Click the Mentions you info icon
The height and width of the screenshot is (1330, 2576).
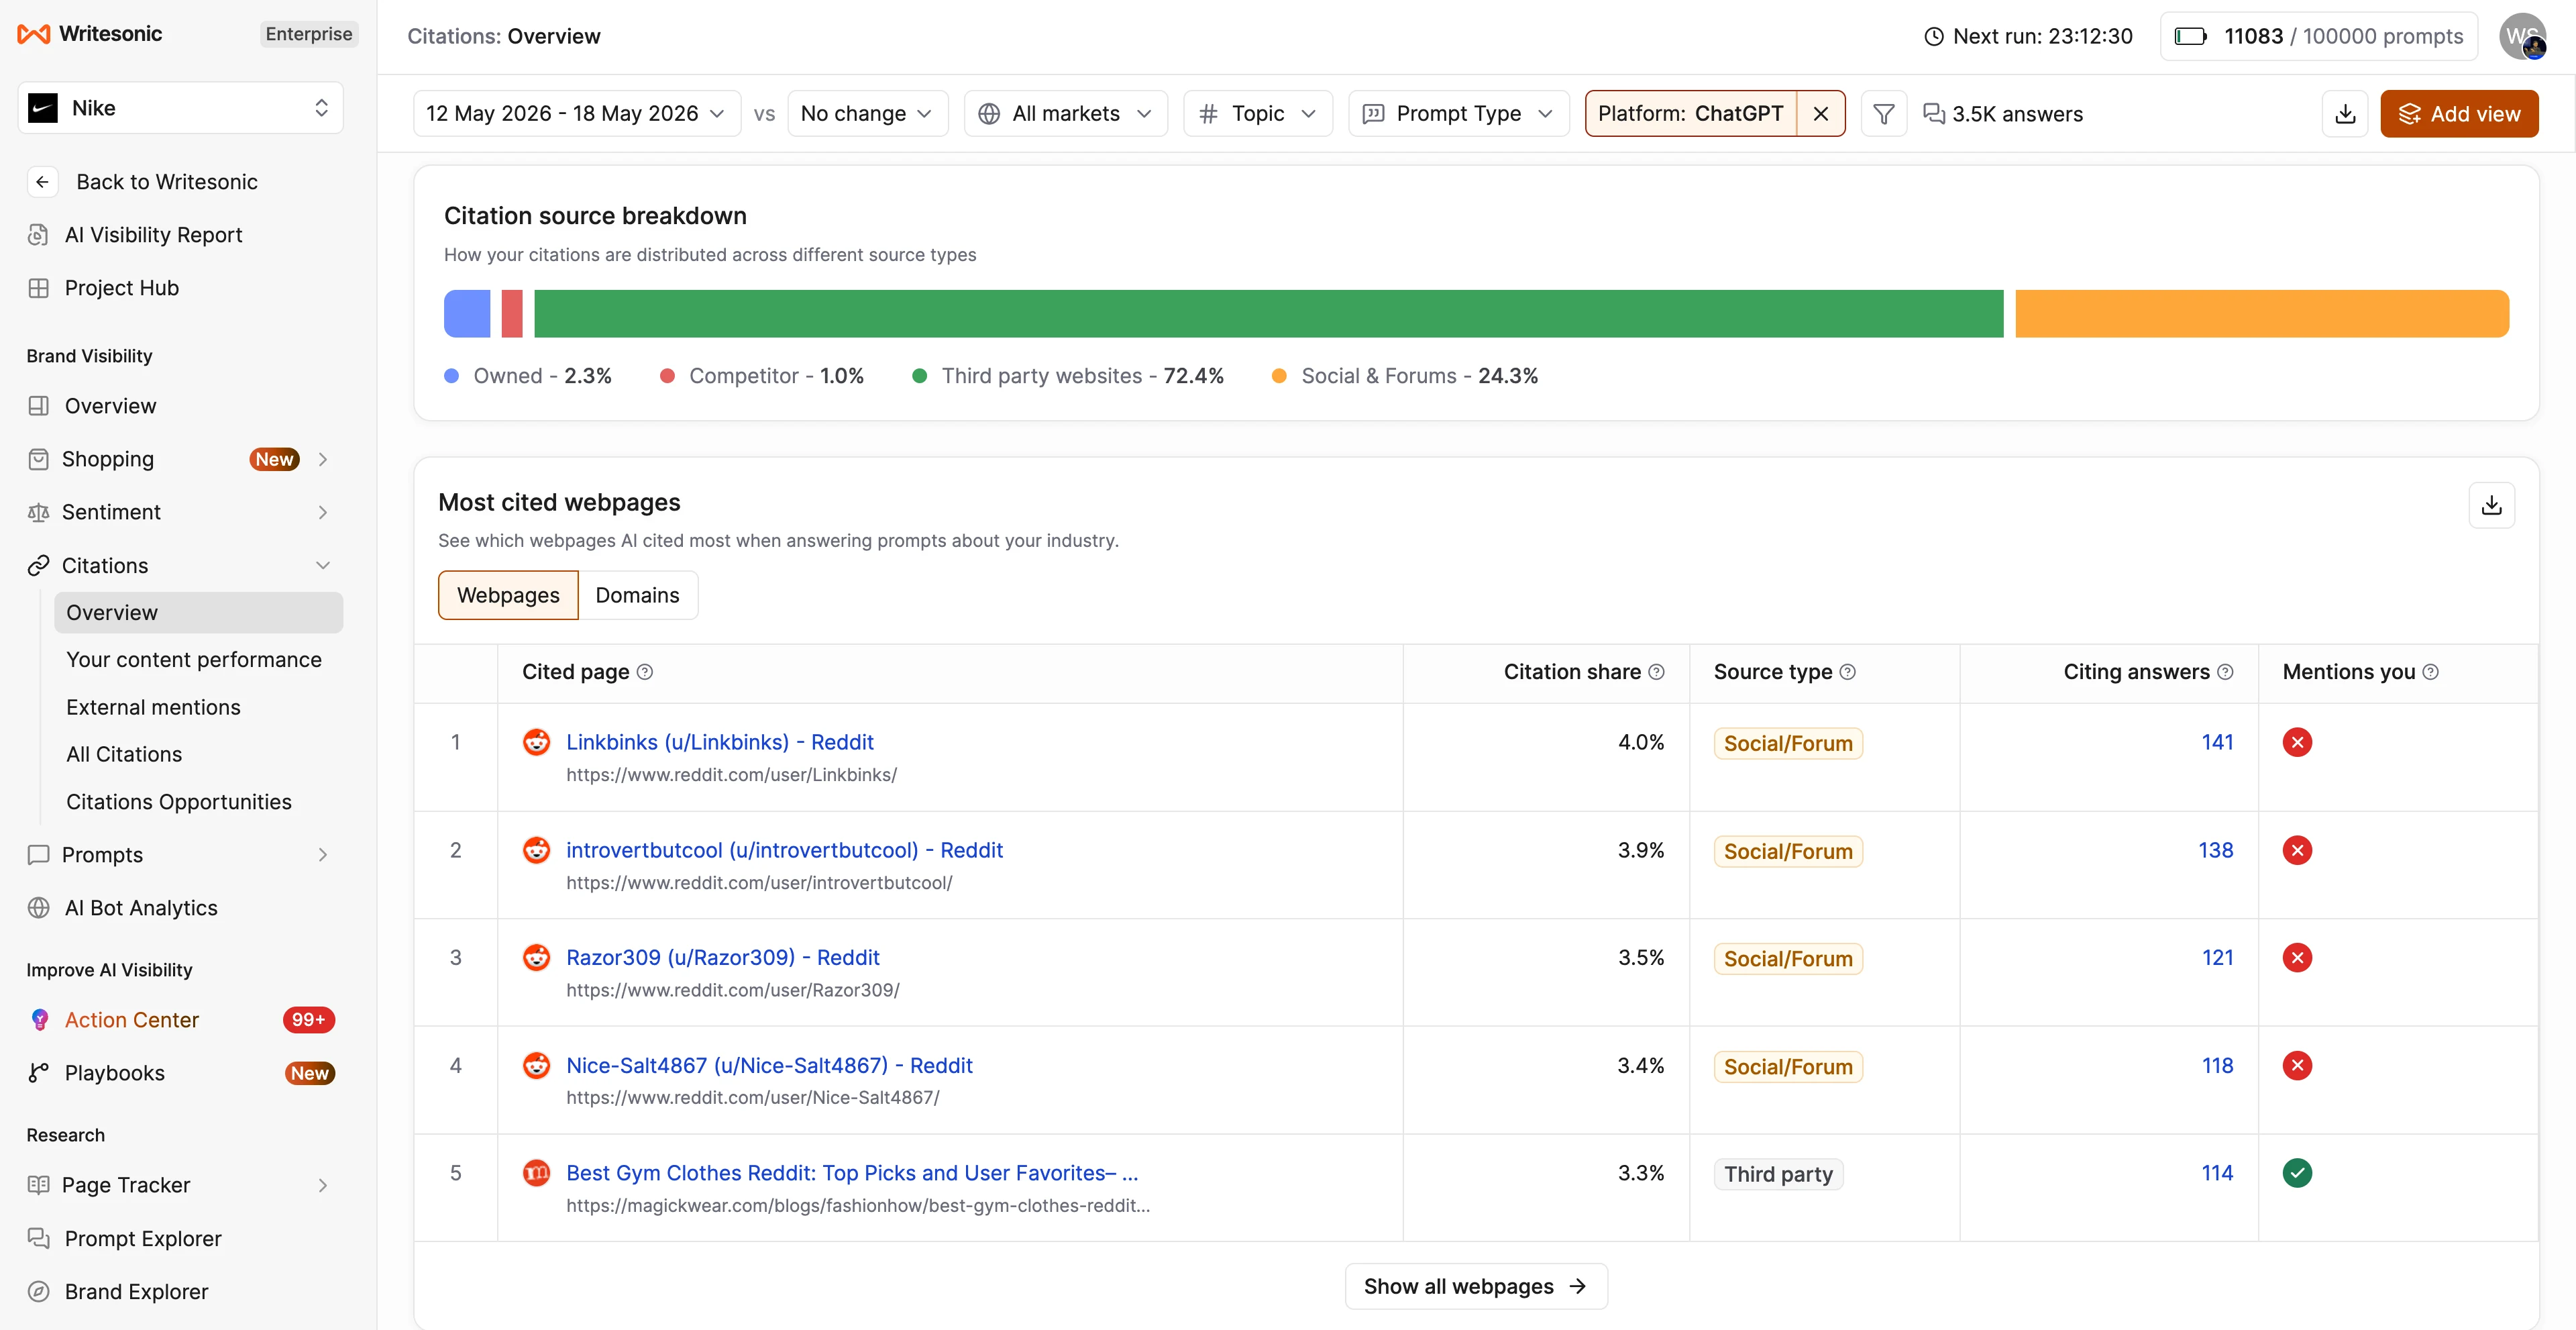[x=2430, y=672]
